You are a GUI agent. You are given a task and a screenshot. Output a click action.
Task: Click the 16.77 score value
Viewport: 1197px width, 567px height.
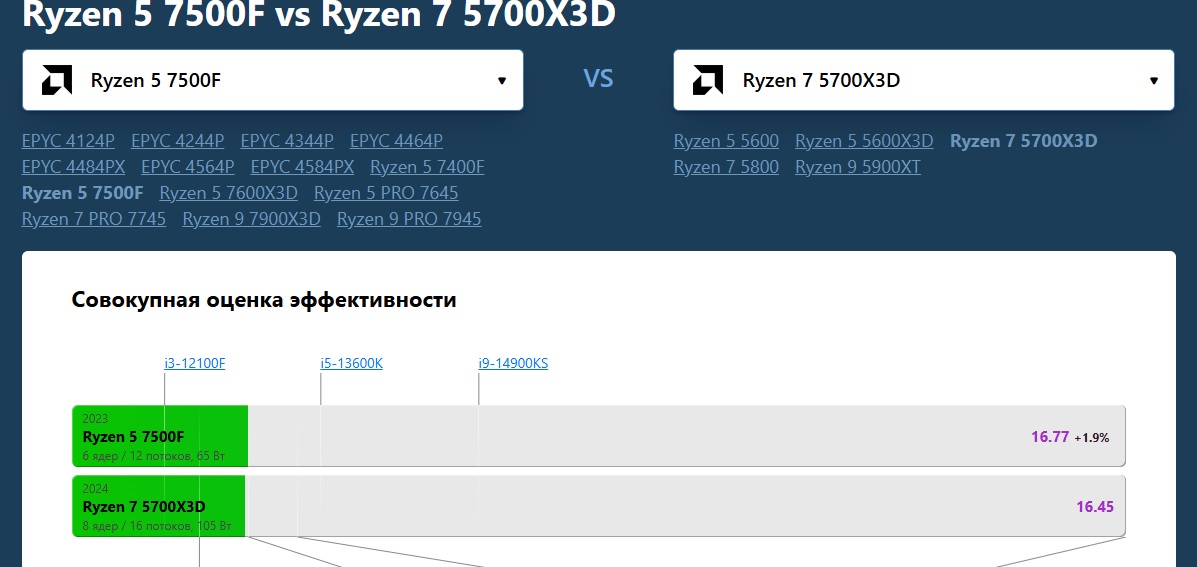point(1050,437)
